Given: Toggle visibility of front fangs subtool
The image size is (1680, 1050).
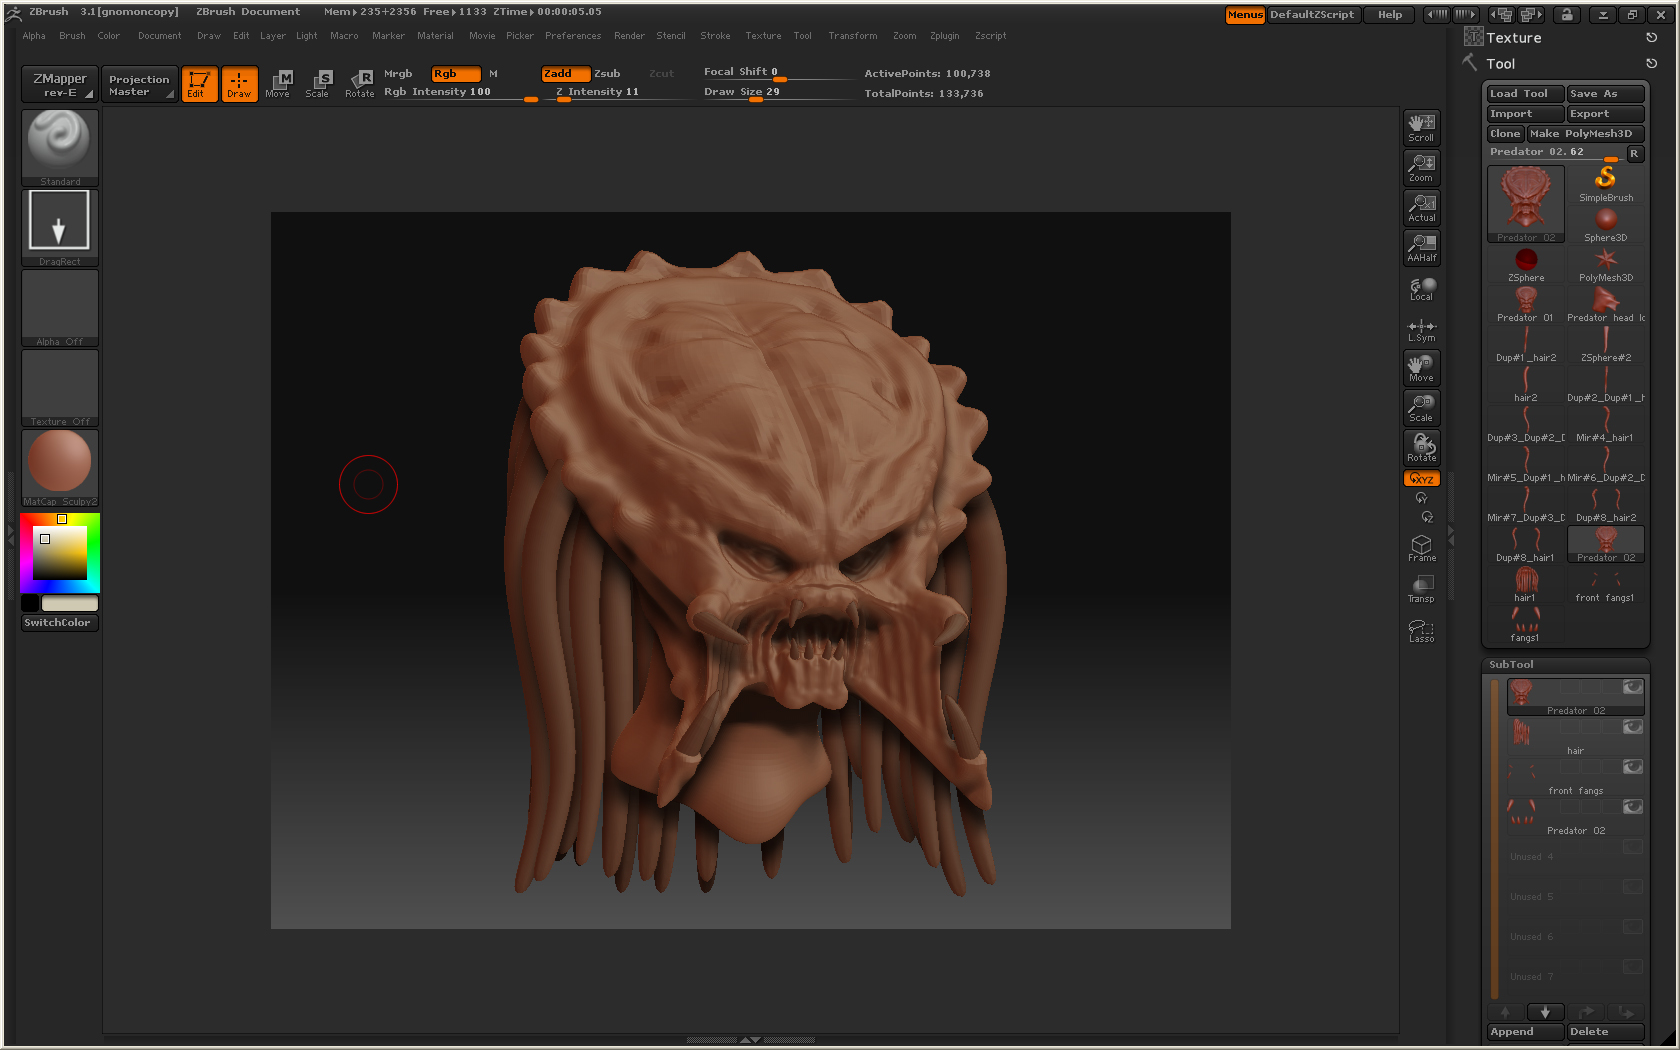Looking at the screenshot, I should tap(1632, 767).
